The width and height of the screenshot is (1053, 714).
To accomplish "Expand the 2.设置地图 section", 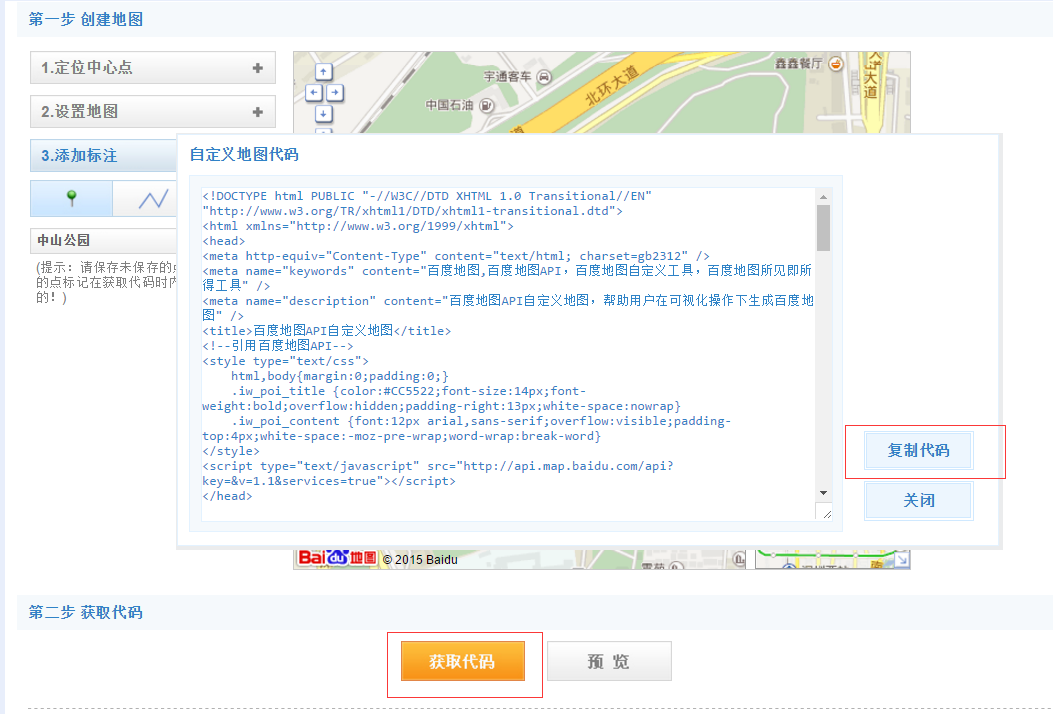I will click(x=153, y=111).
